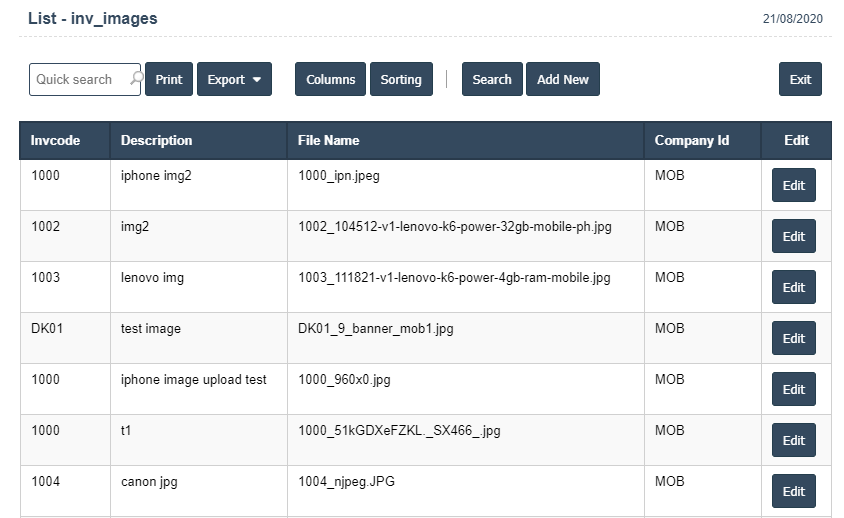This screenshot has width=844, height=518.
Task: Edit the 1000_ipn.jpeg record
Action: point(793,185)
